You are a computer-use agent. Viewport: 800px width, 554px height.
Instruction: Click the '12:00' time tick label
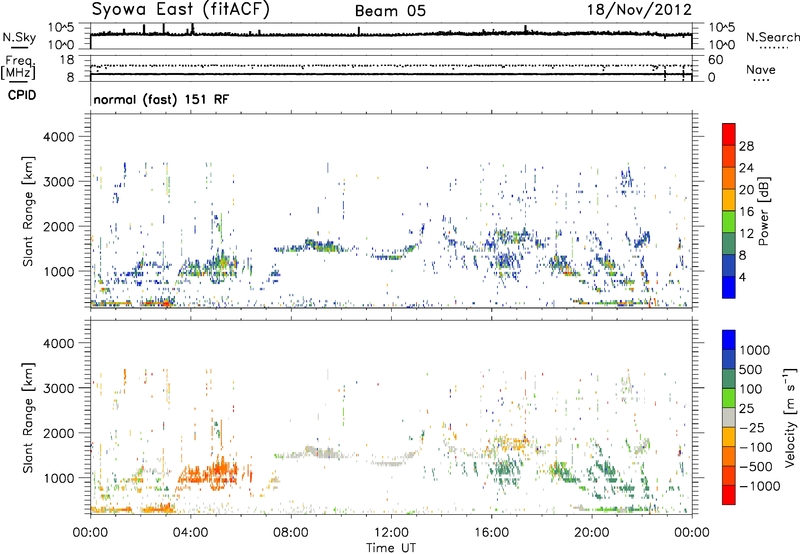point(391,533)
